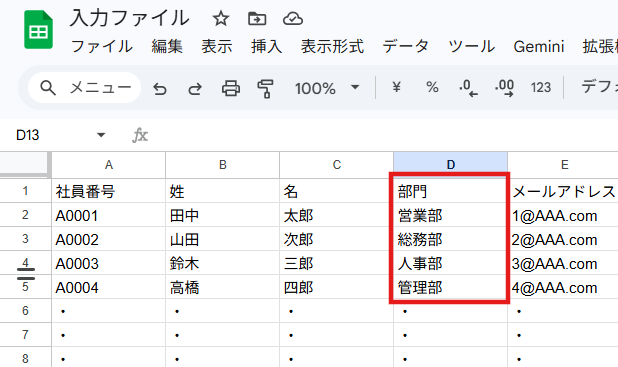
Task: Open the 表示形式 menu
Action: pos(332,47)
